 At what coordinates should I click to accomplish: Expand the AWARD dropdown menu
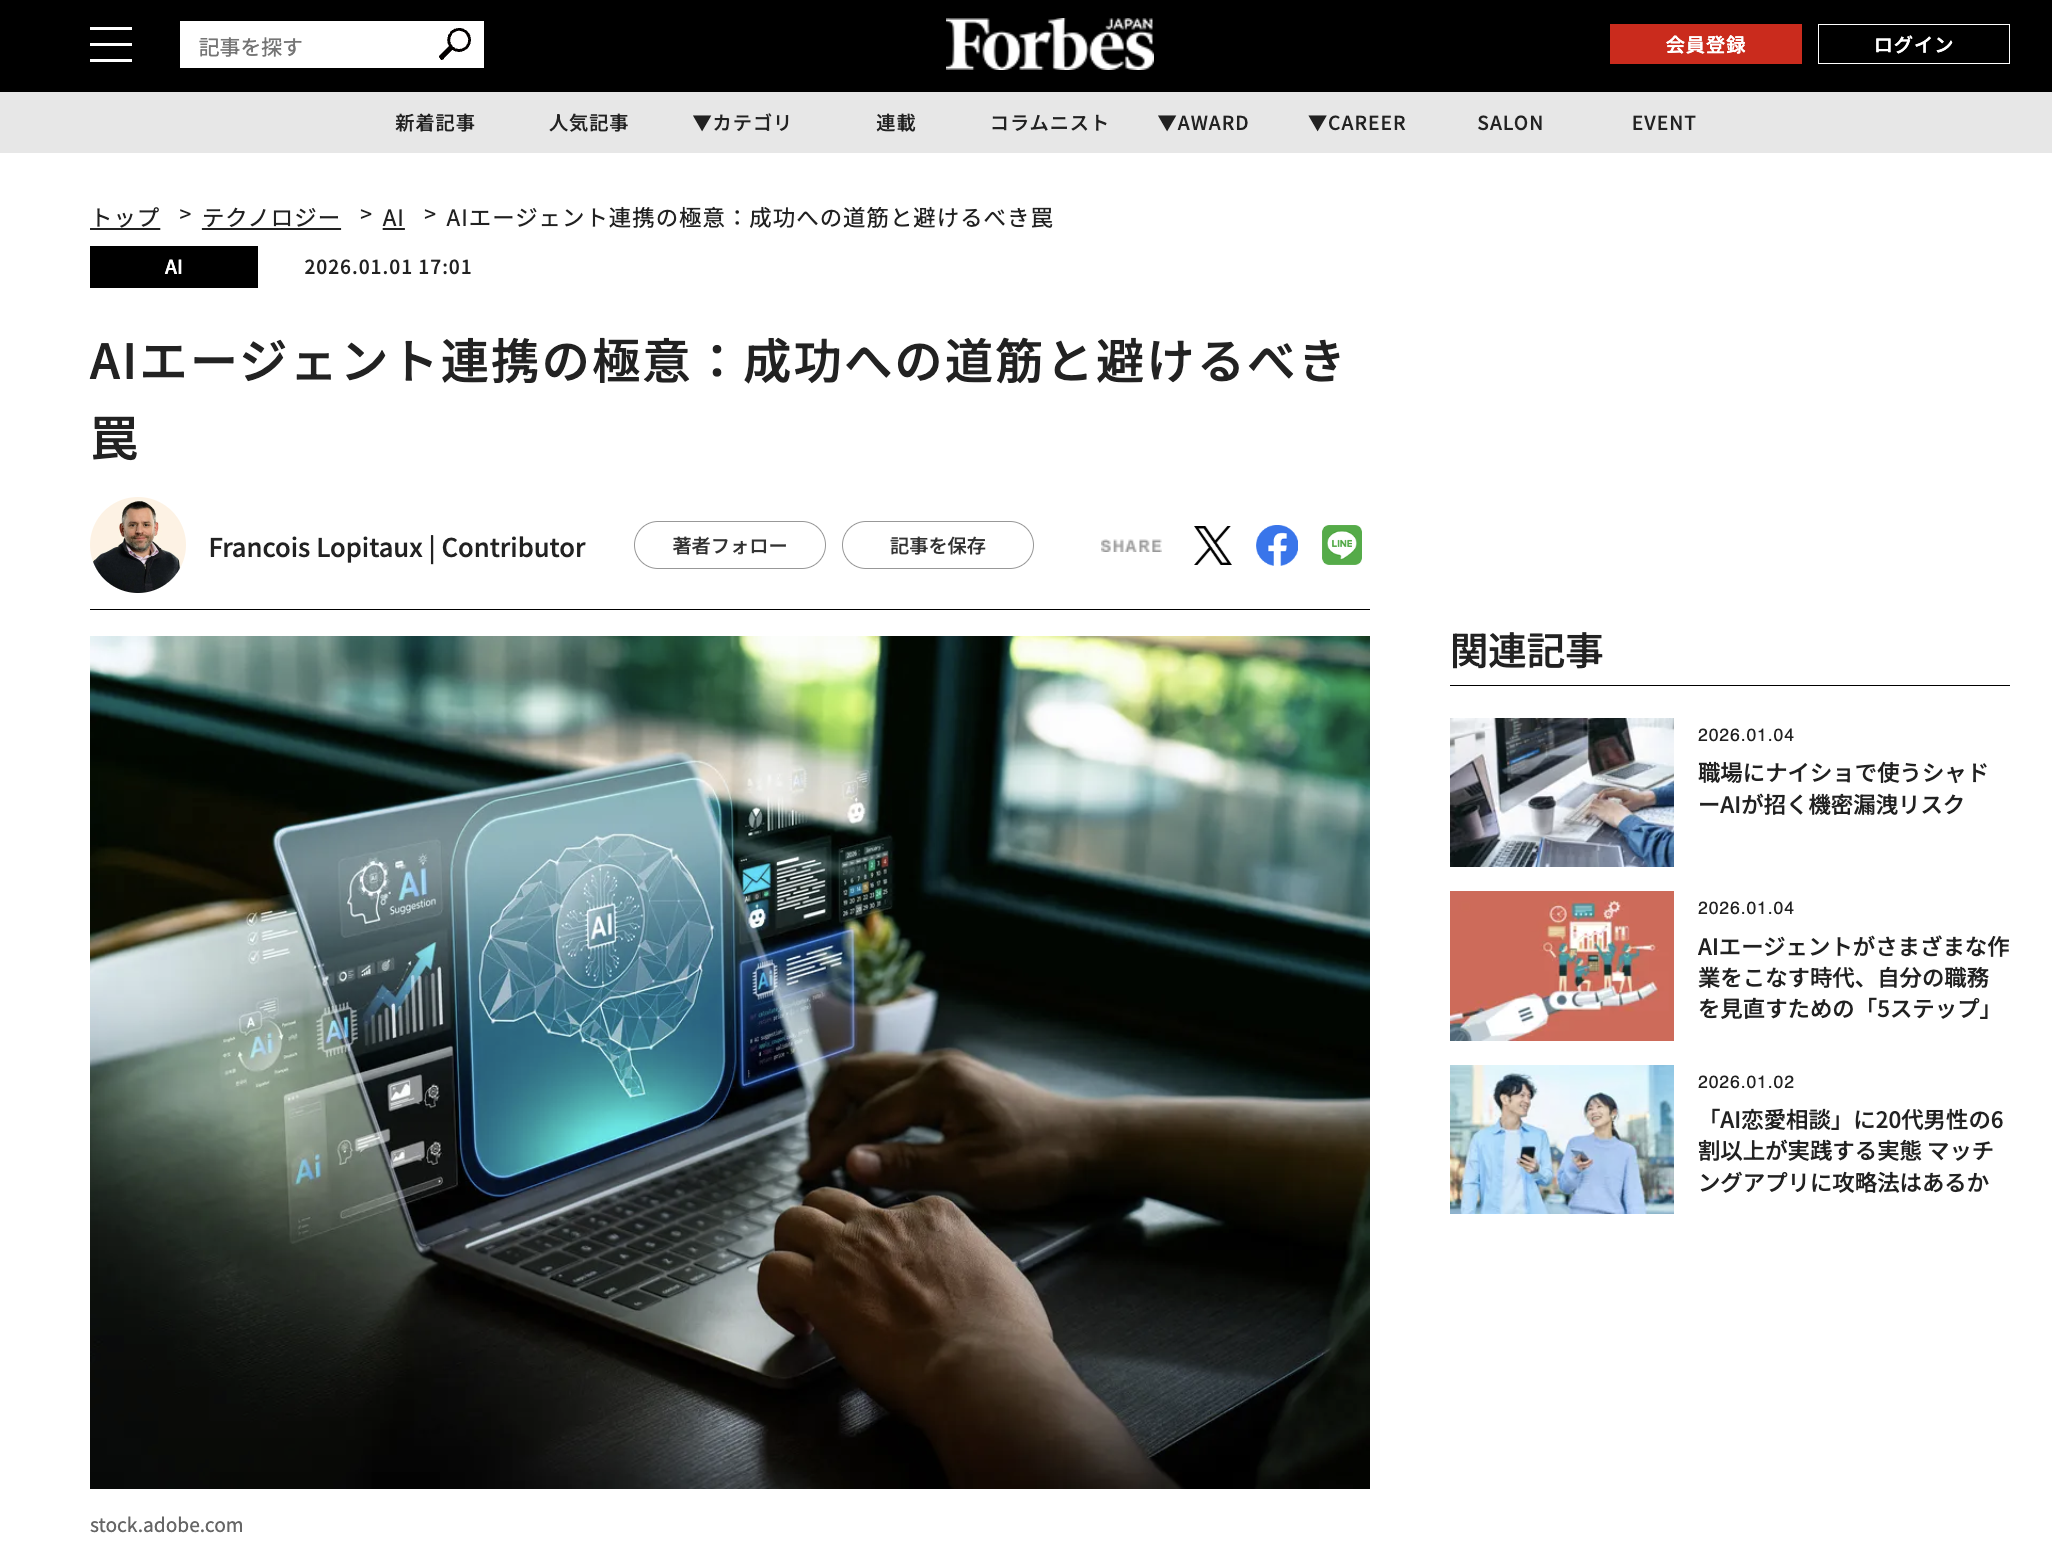(x=1204, y=123)
